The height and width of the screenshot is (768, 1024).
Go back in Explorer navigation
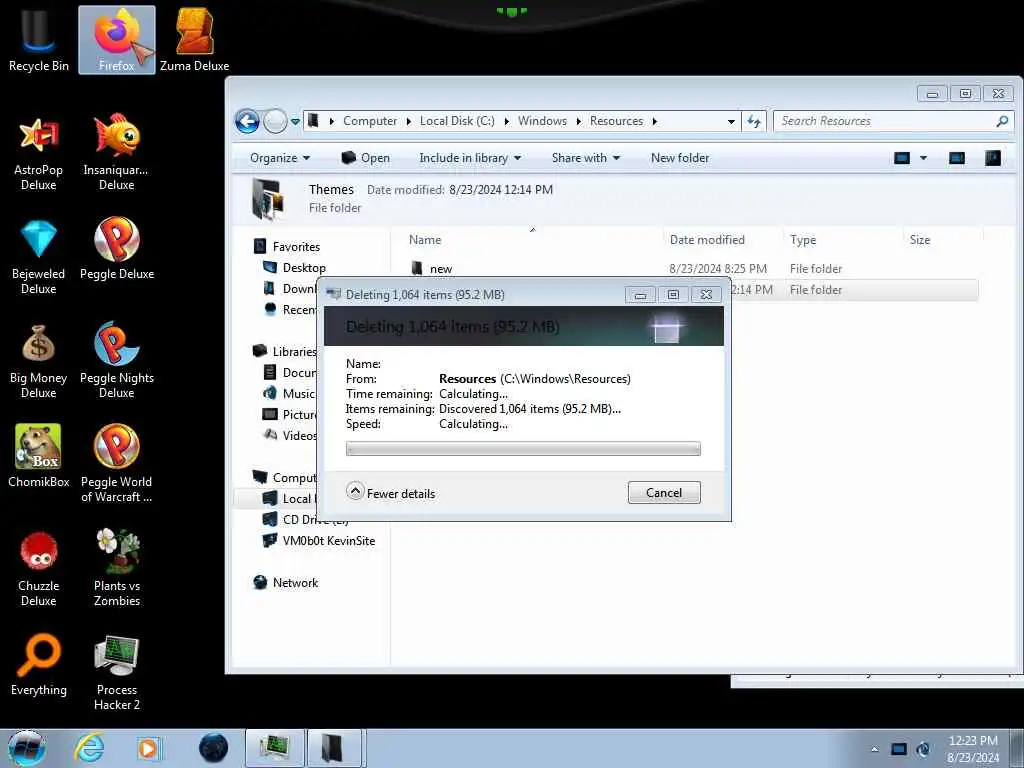click(x=248, y=121)
